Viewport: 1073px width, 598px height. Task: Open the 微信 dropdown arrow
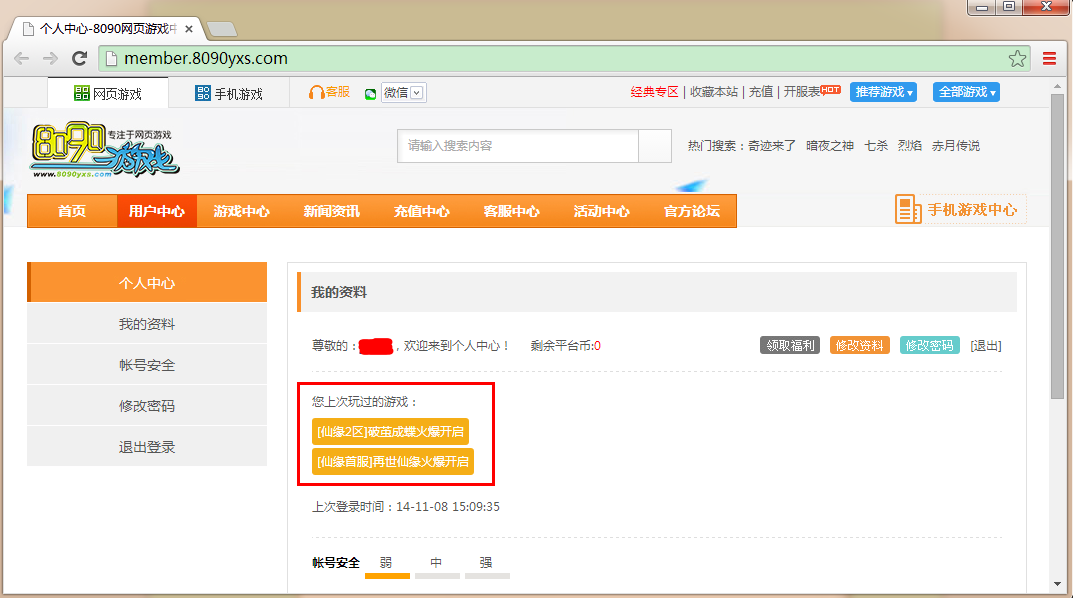pyautogui.click(x=417, y=93)
